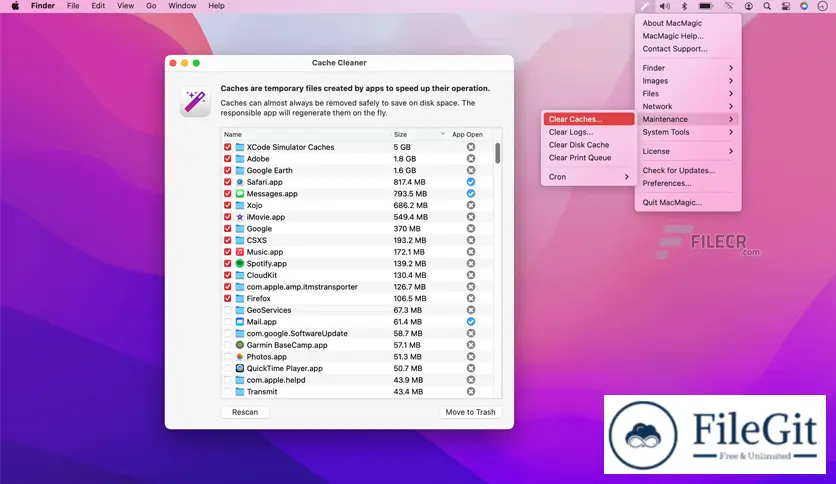Choose Check for Updates...
836x484 pixels.
coord(688,170)
